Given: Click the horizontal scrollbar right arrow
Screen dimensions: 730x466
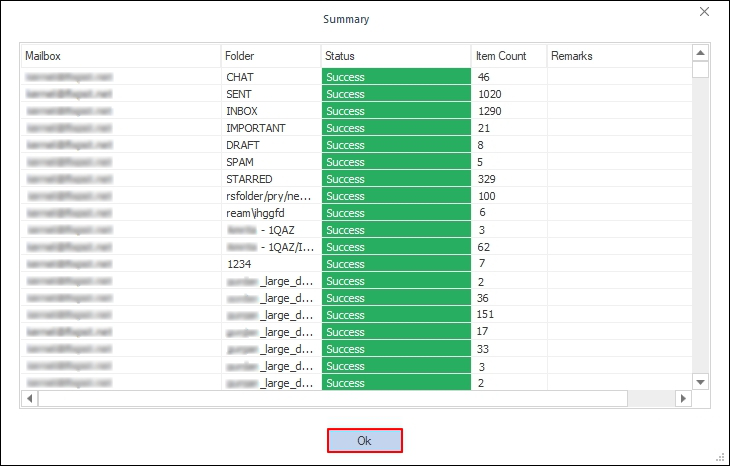Looking at the screenshot, I should click(x=683, y=398).
